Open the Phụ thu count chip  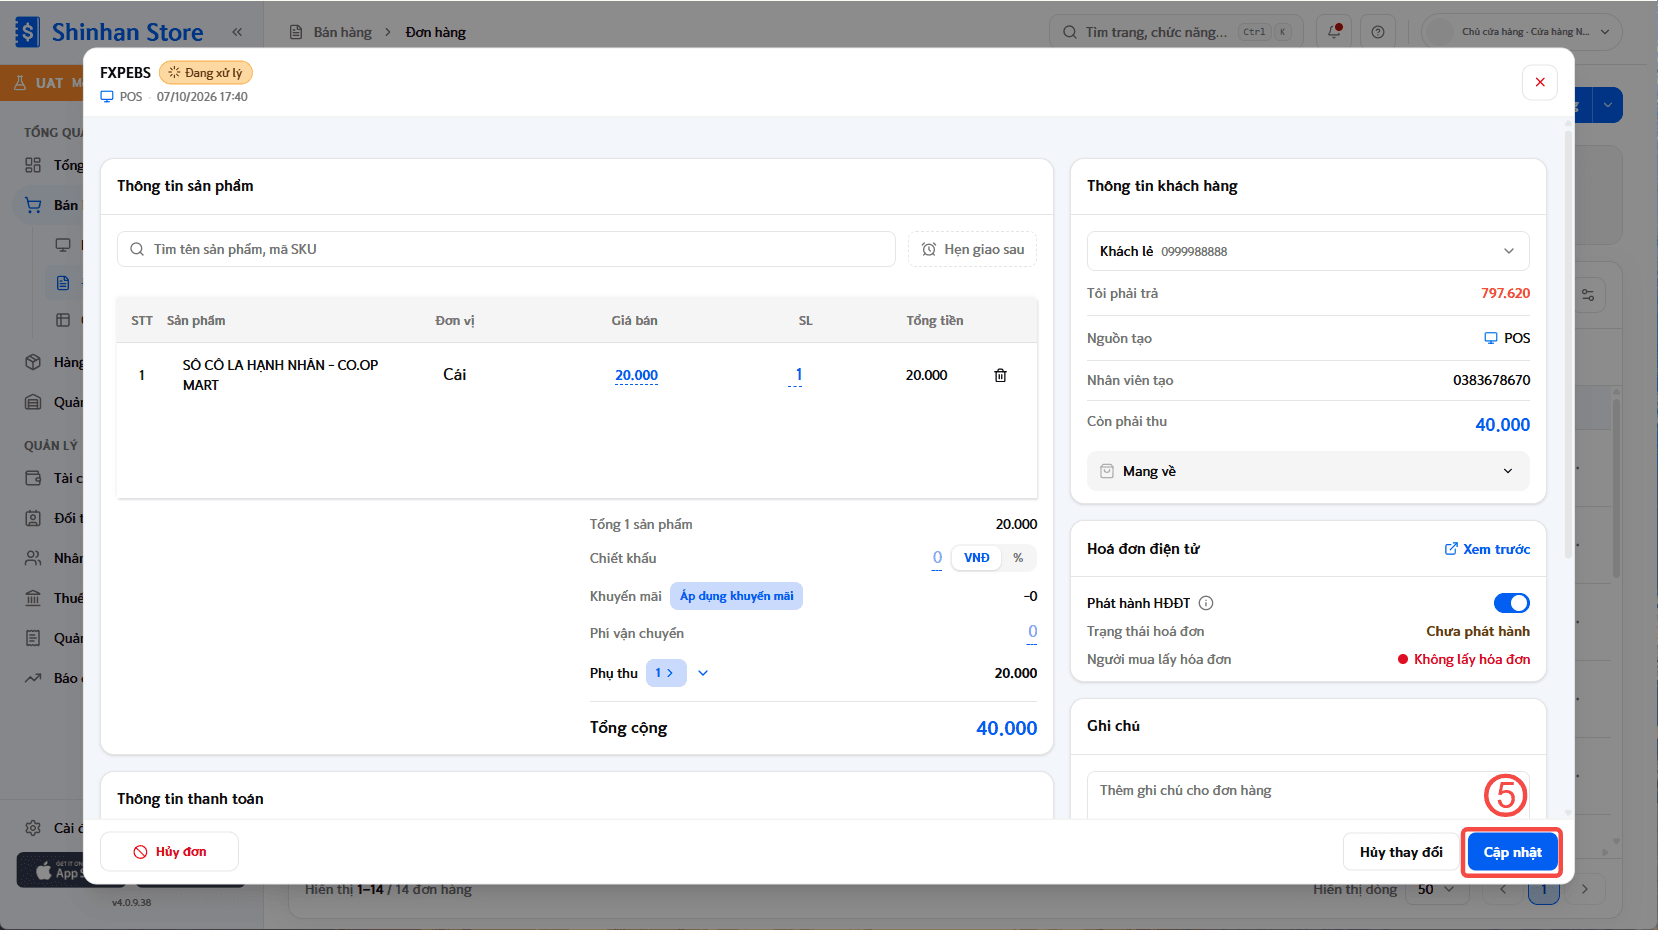(x=666, y=673)
